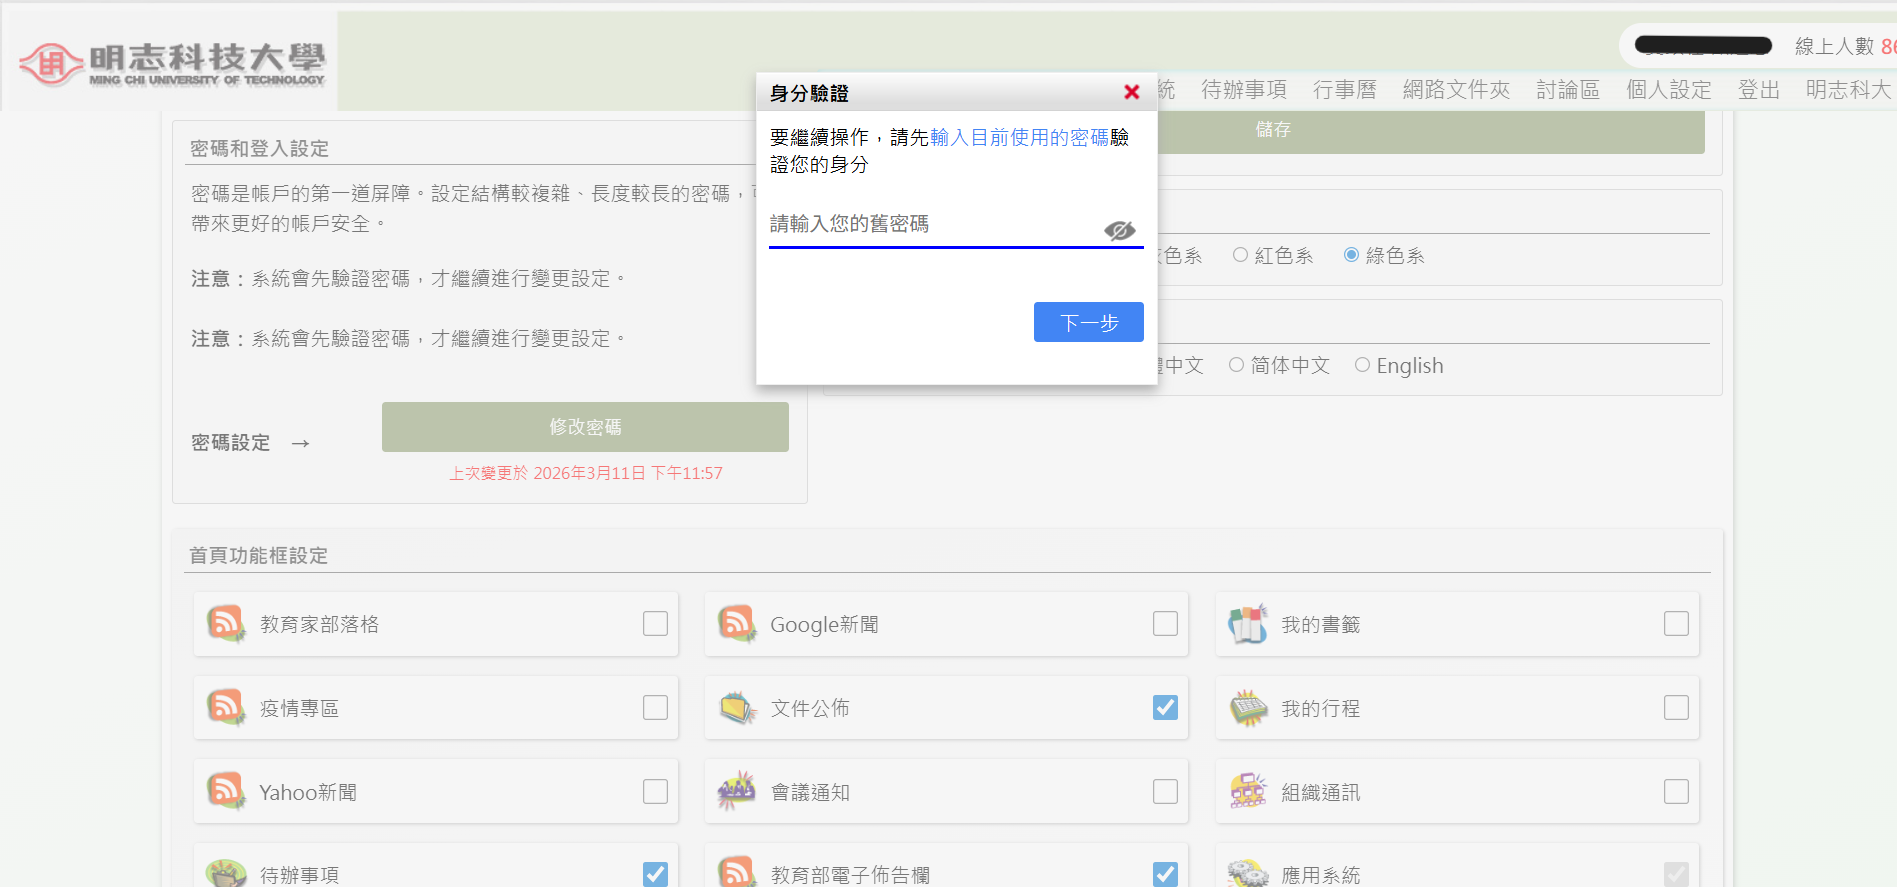Screen dimensions: 1897x887
Task: Click the 首頁功能框設定 heading
Action: (x=259, y=555)
